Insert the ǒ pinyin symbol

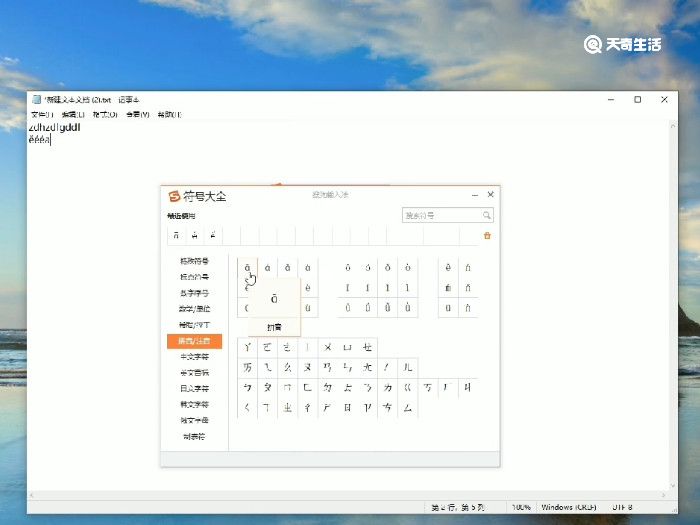click(388, 268)
